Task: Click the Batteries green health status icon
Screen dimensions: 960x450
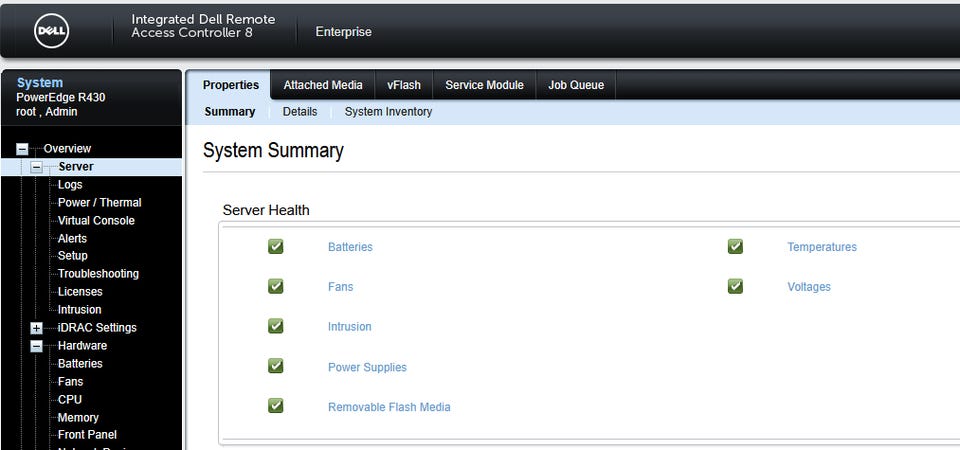Action: pos(276,246)
